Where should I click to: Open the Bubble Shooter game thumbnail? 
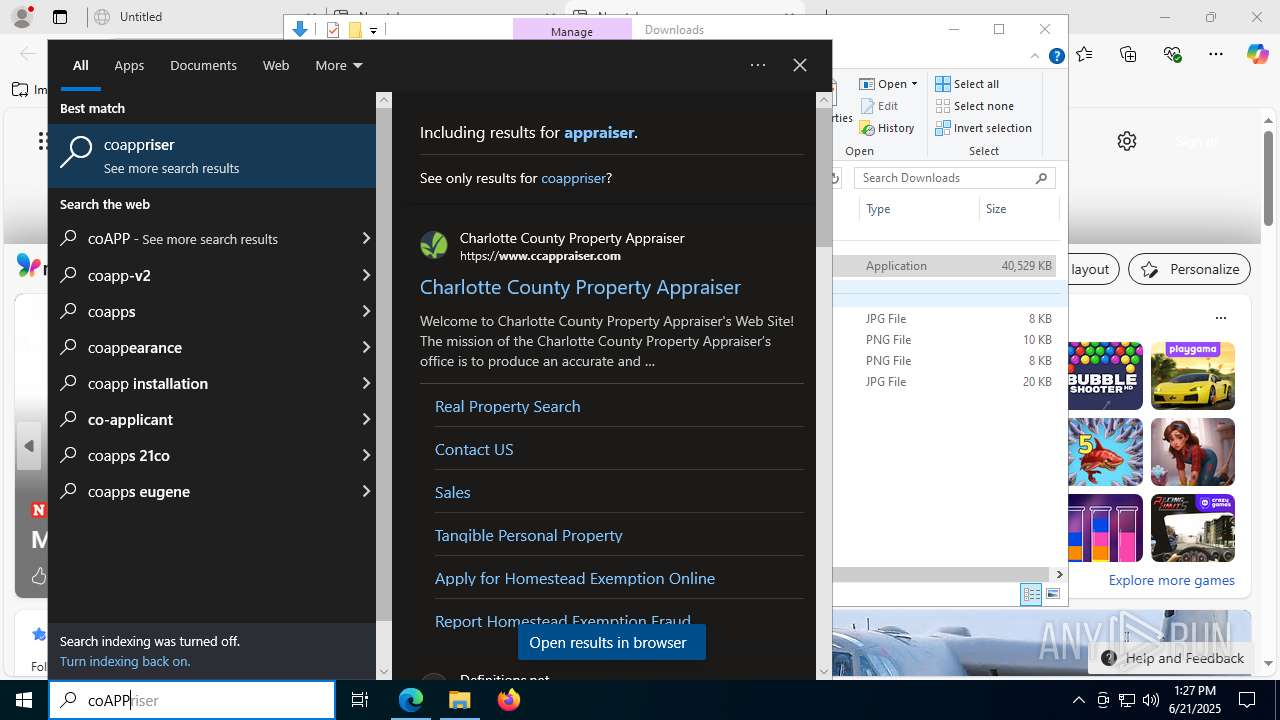point(1104,376)
